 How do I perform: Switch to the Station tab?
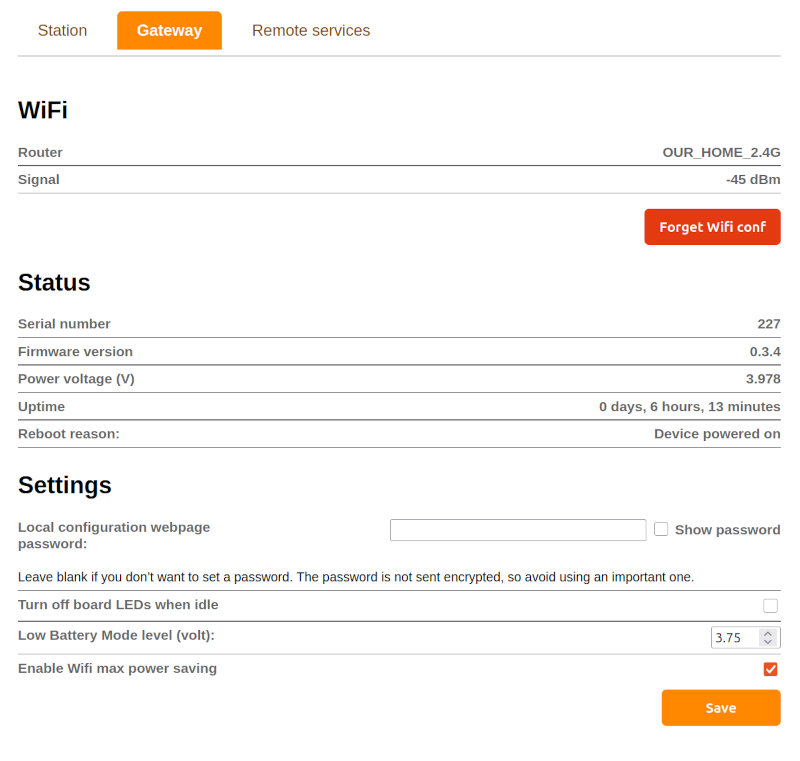click(62, 31)
